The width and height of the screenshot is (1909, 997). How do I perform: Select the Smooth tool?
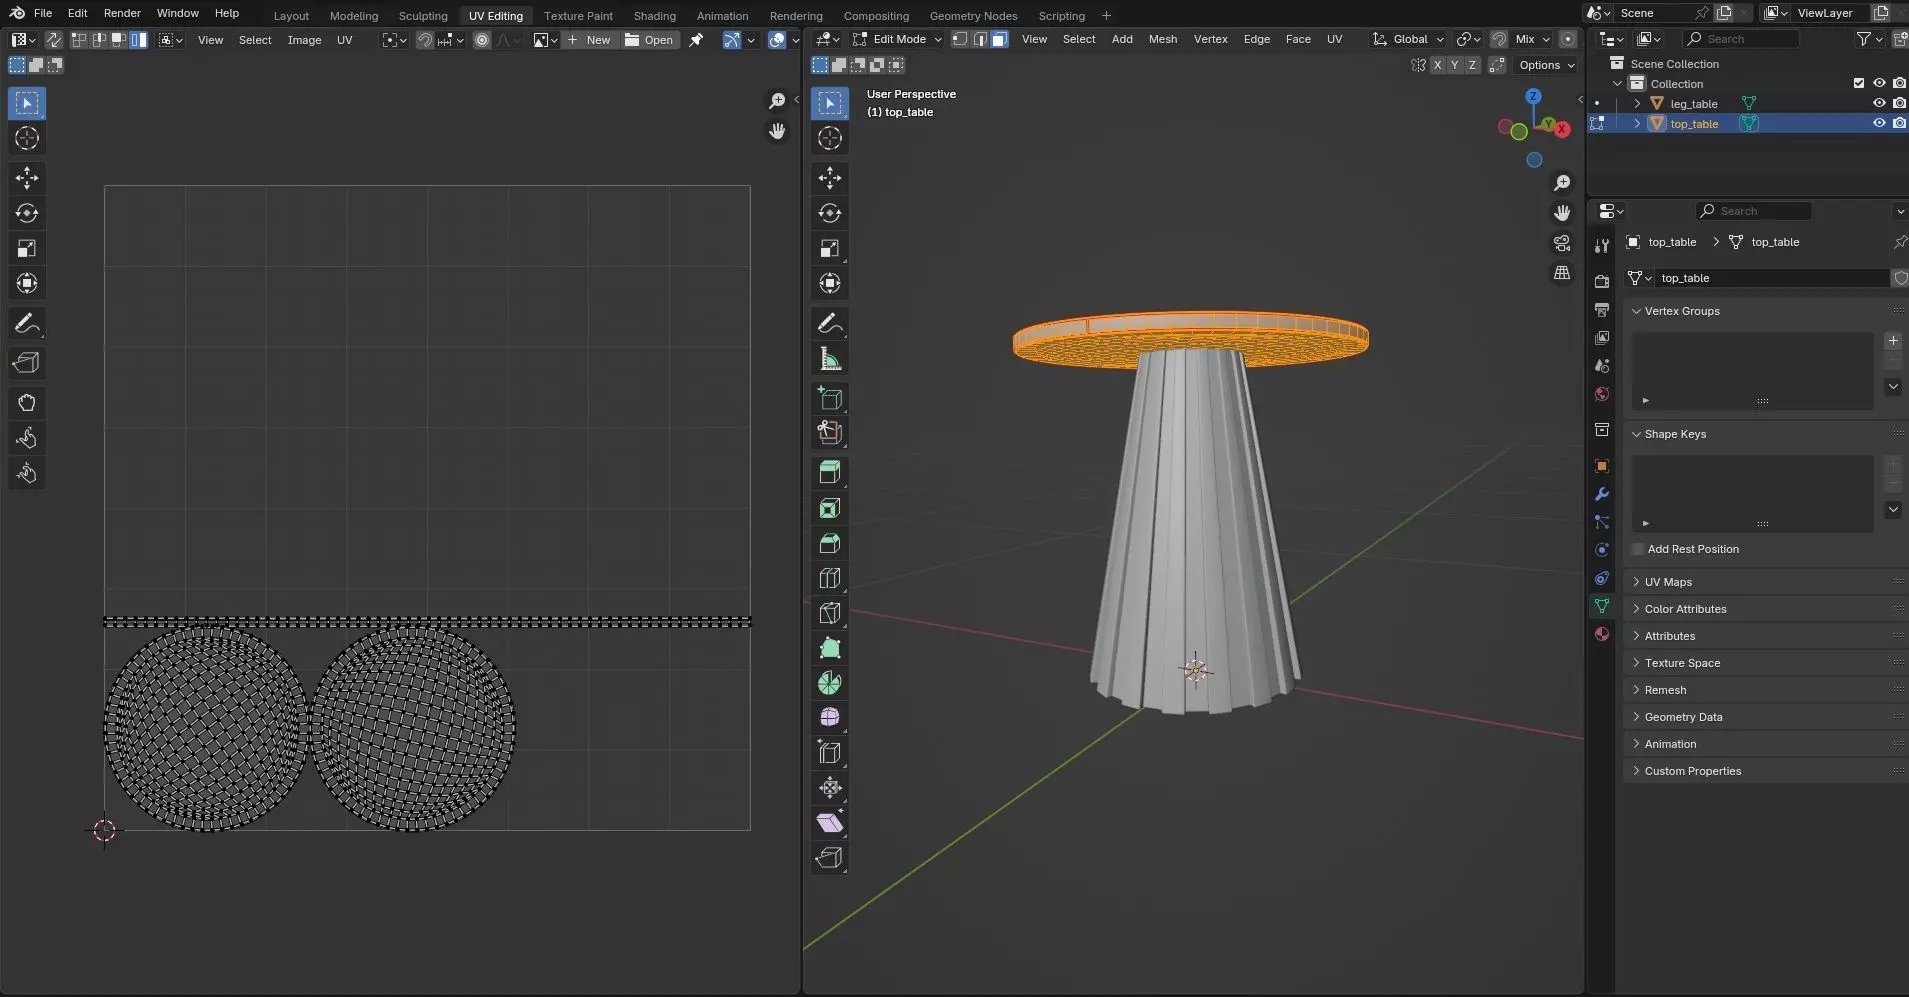pyautogui.click(x=829, y=717)
